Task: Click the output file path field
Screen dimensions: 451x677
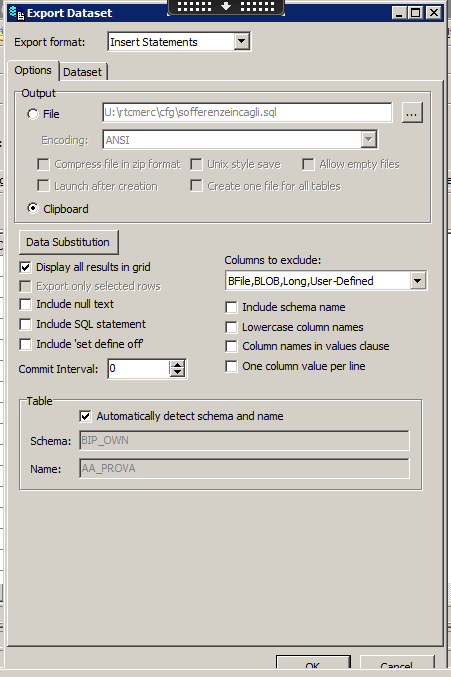Action: click(247, 113)
